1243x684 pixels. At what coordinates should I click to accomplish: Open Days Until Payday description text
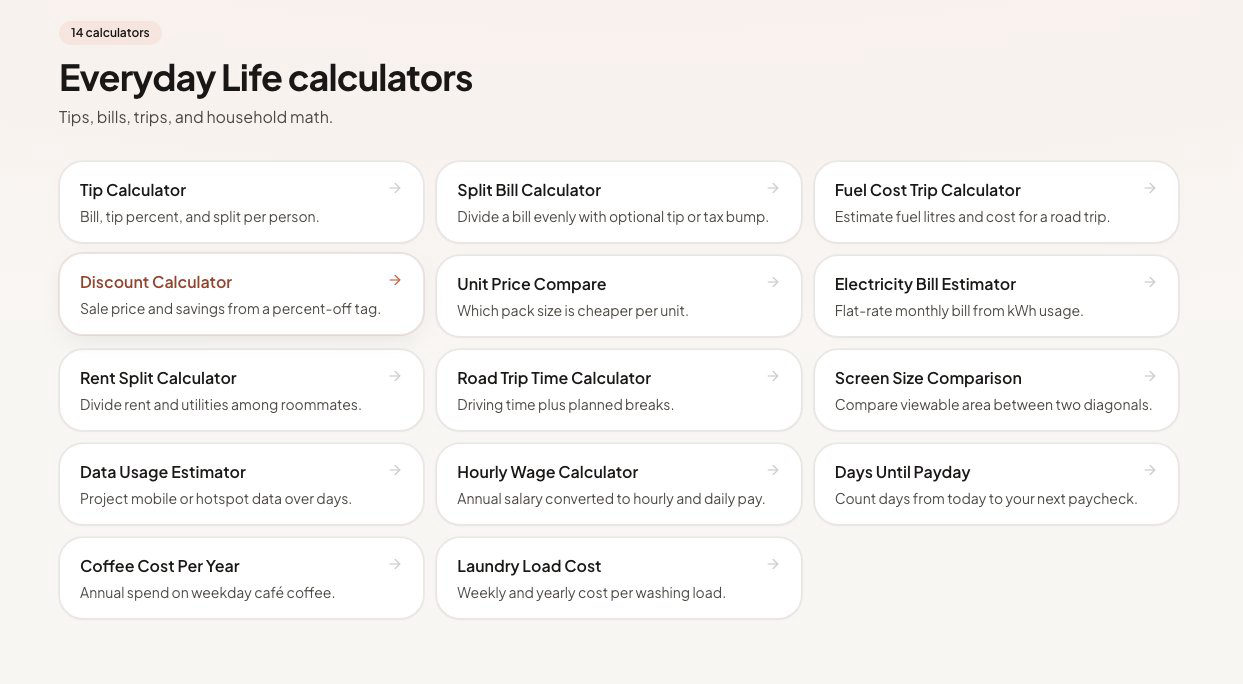986,499
